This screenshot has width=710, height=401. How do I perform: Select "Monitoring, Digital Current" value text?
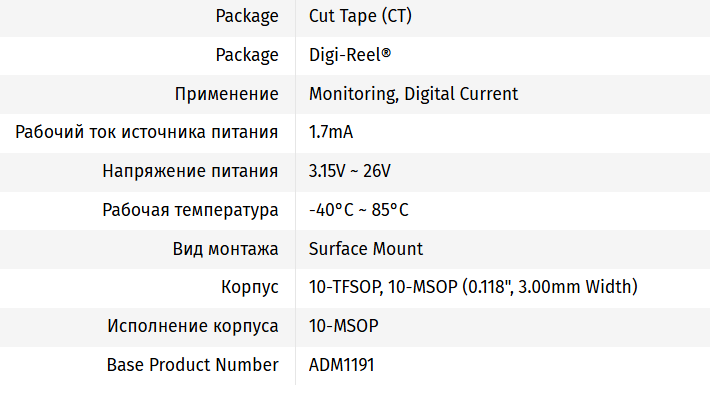click(x=413, y=94)
